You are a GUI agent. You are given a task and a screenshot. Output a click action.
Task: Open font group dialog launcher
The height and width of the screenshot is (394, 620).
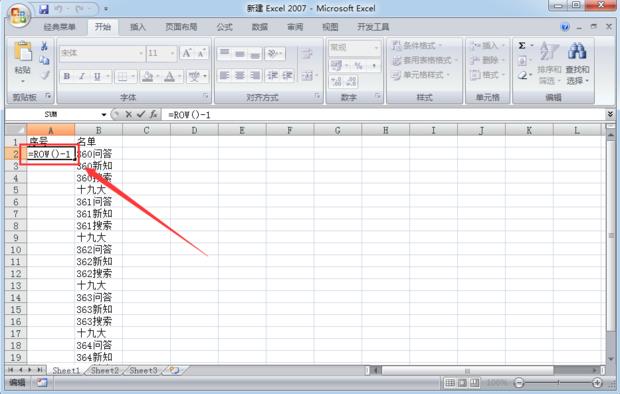[x=206, y=96]
